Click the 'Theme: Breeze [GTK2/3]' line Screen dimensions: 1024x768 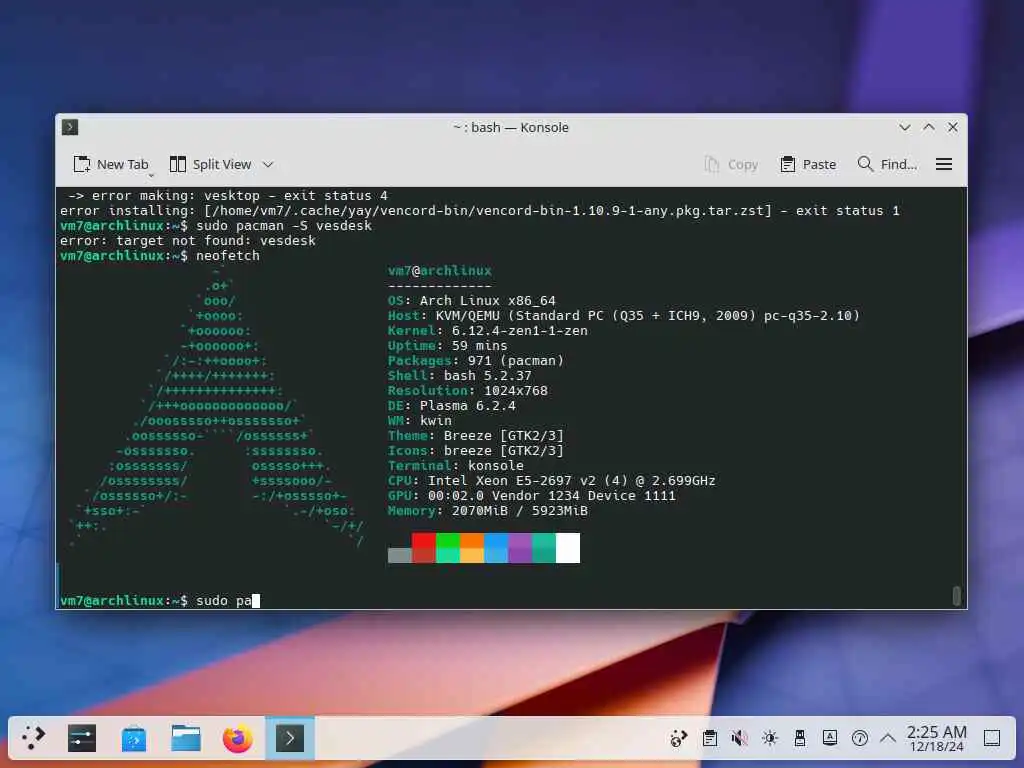(475, 436)
